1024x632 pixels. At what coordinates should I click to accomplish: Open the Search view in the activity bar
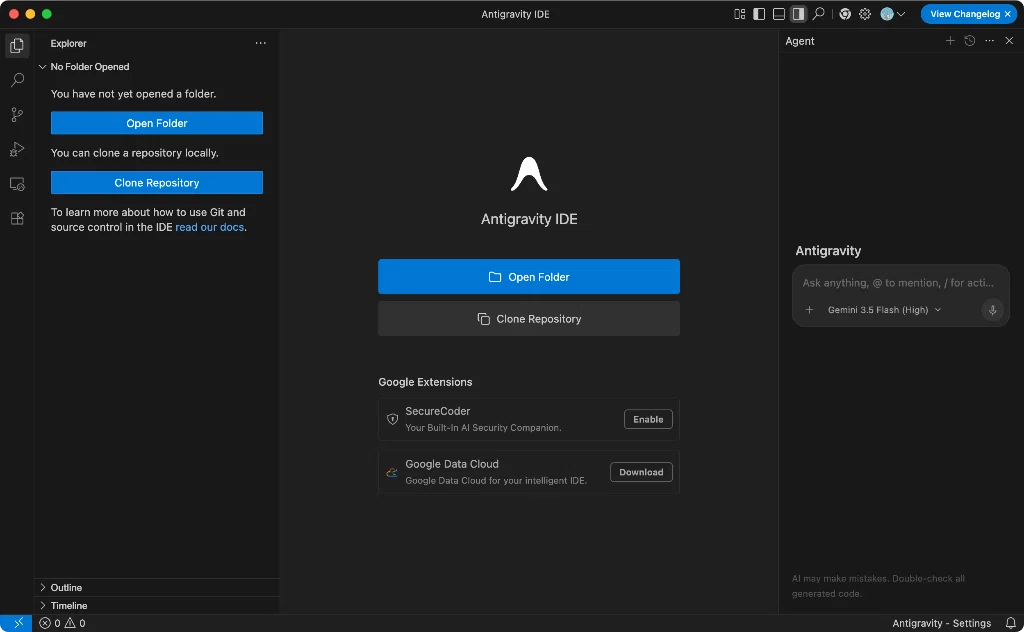pyautogui.click(x=18, y=80)
